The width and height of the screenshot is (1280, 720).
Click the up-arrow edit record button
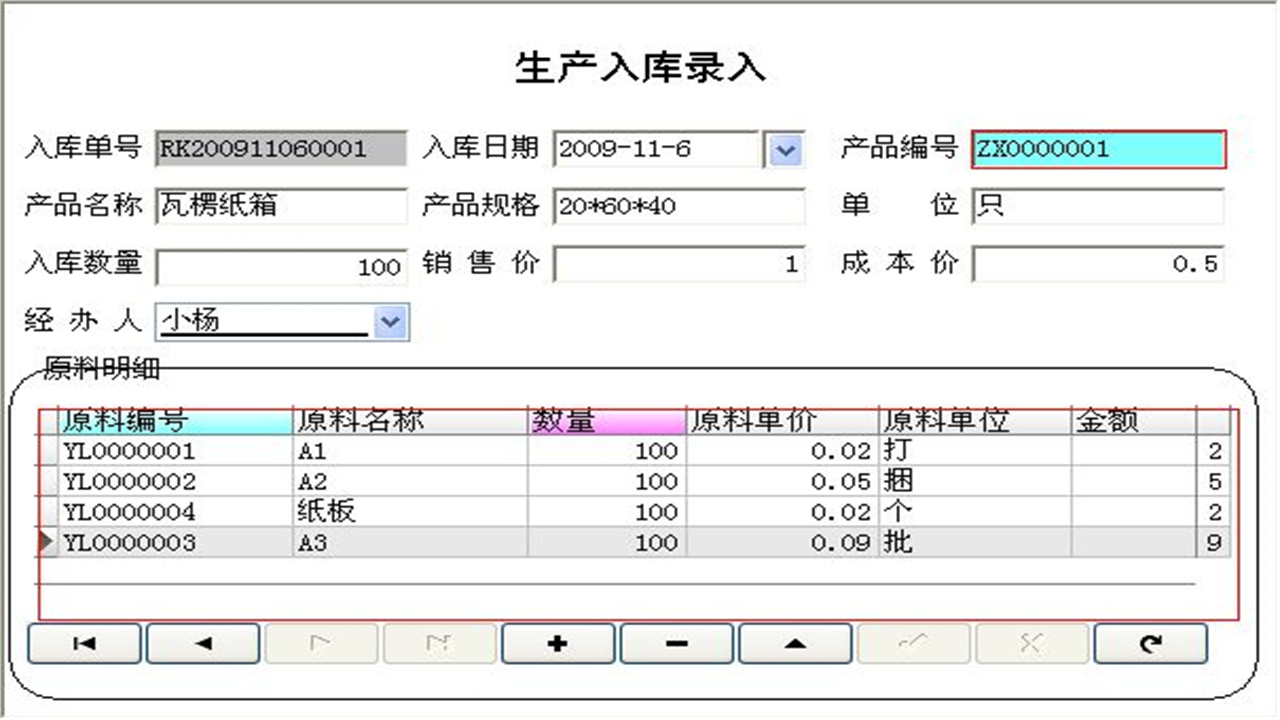tap(795, 643)
